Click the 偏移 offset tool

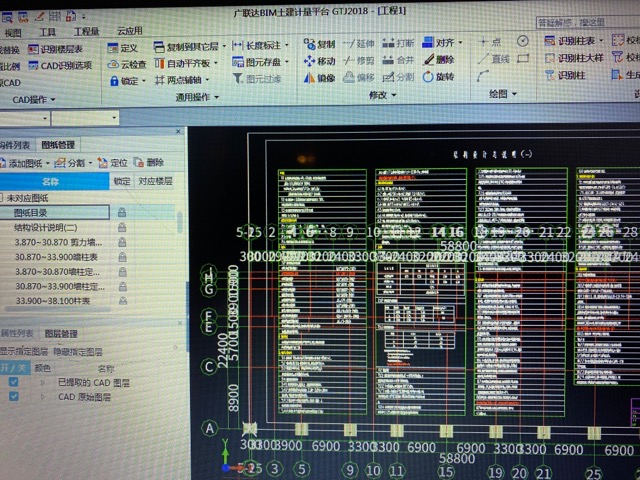358,77
